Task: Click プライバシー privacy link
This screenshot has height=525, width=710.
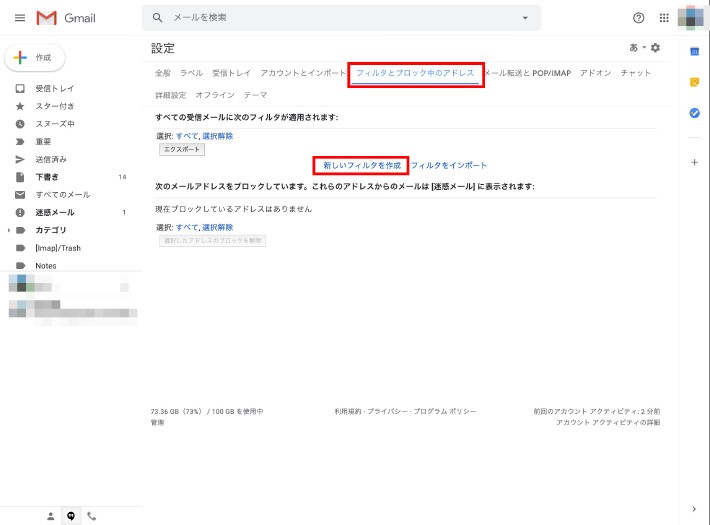Action: (387, 411)
